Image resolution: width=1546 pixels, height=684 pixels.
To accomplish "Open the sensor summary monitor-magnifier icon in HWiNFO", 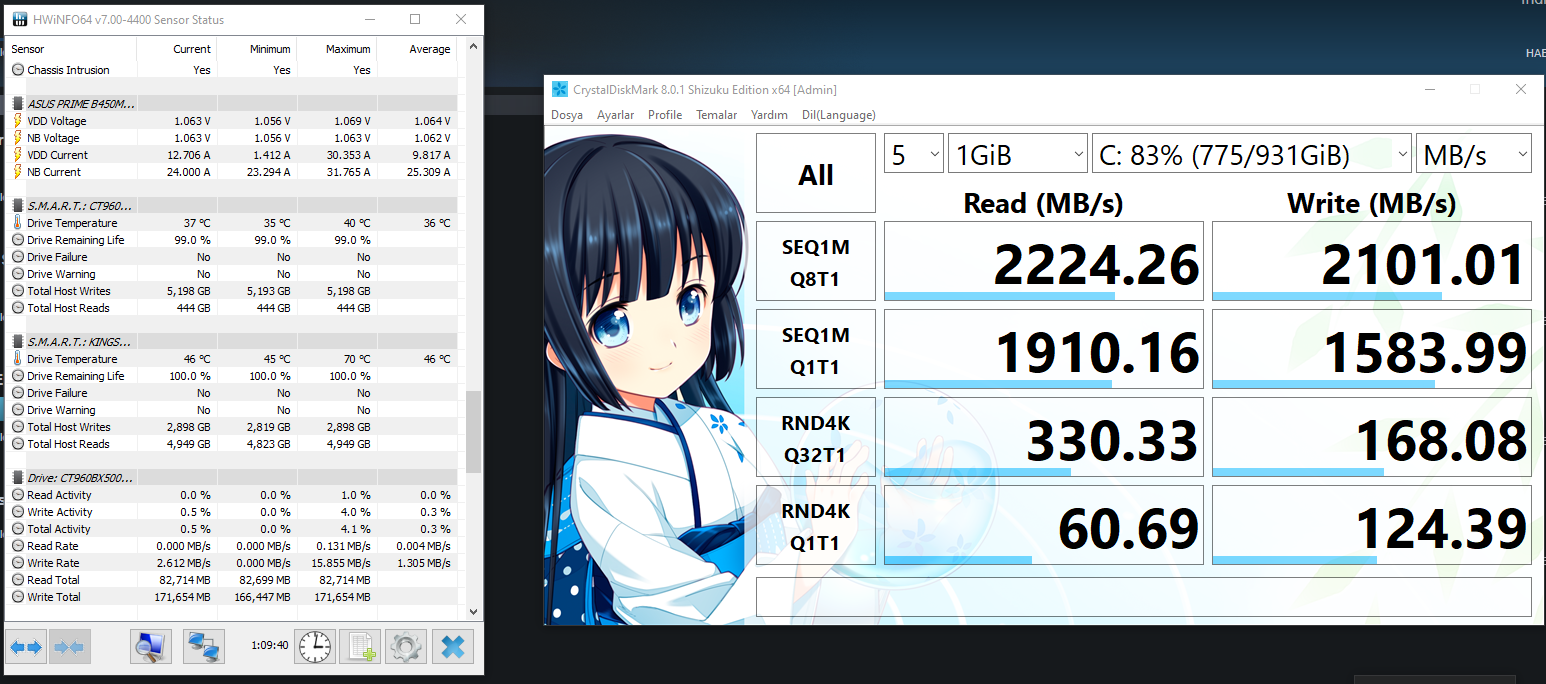I will tap(151, 647).
